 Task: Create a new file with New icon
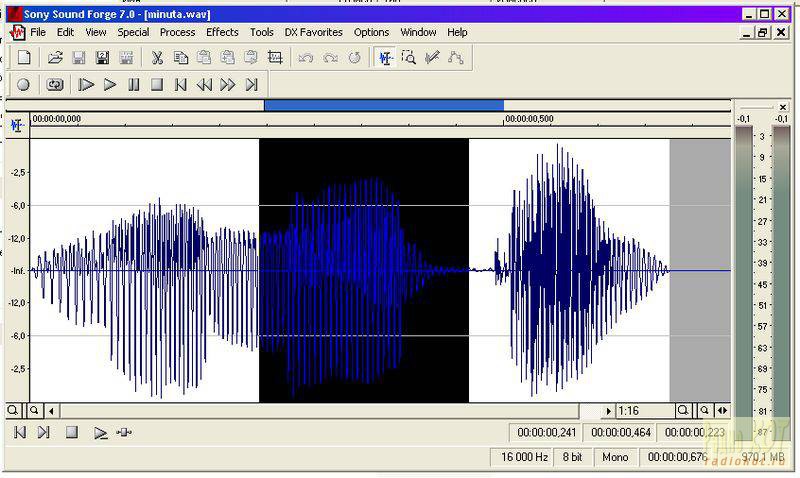[24, 58]
